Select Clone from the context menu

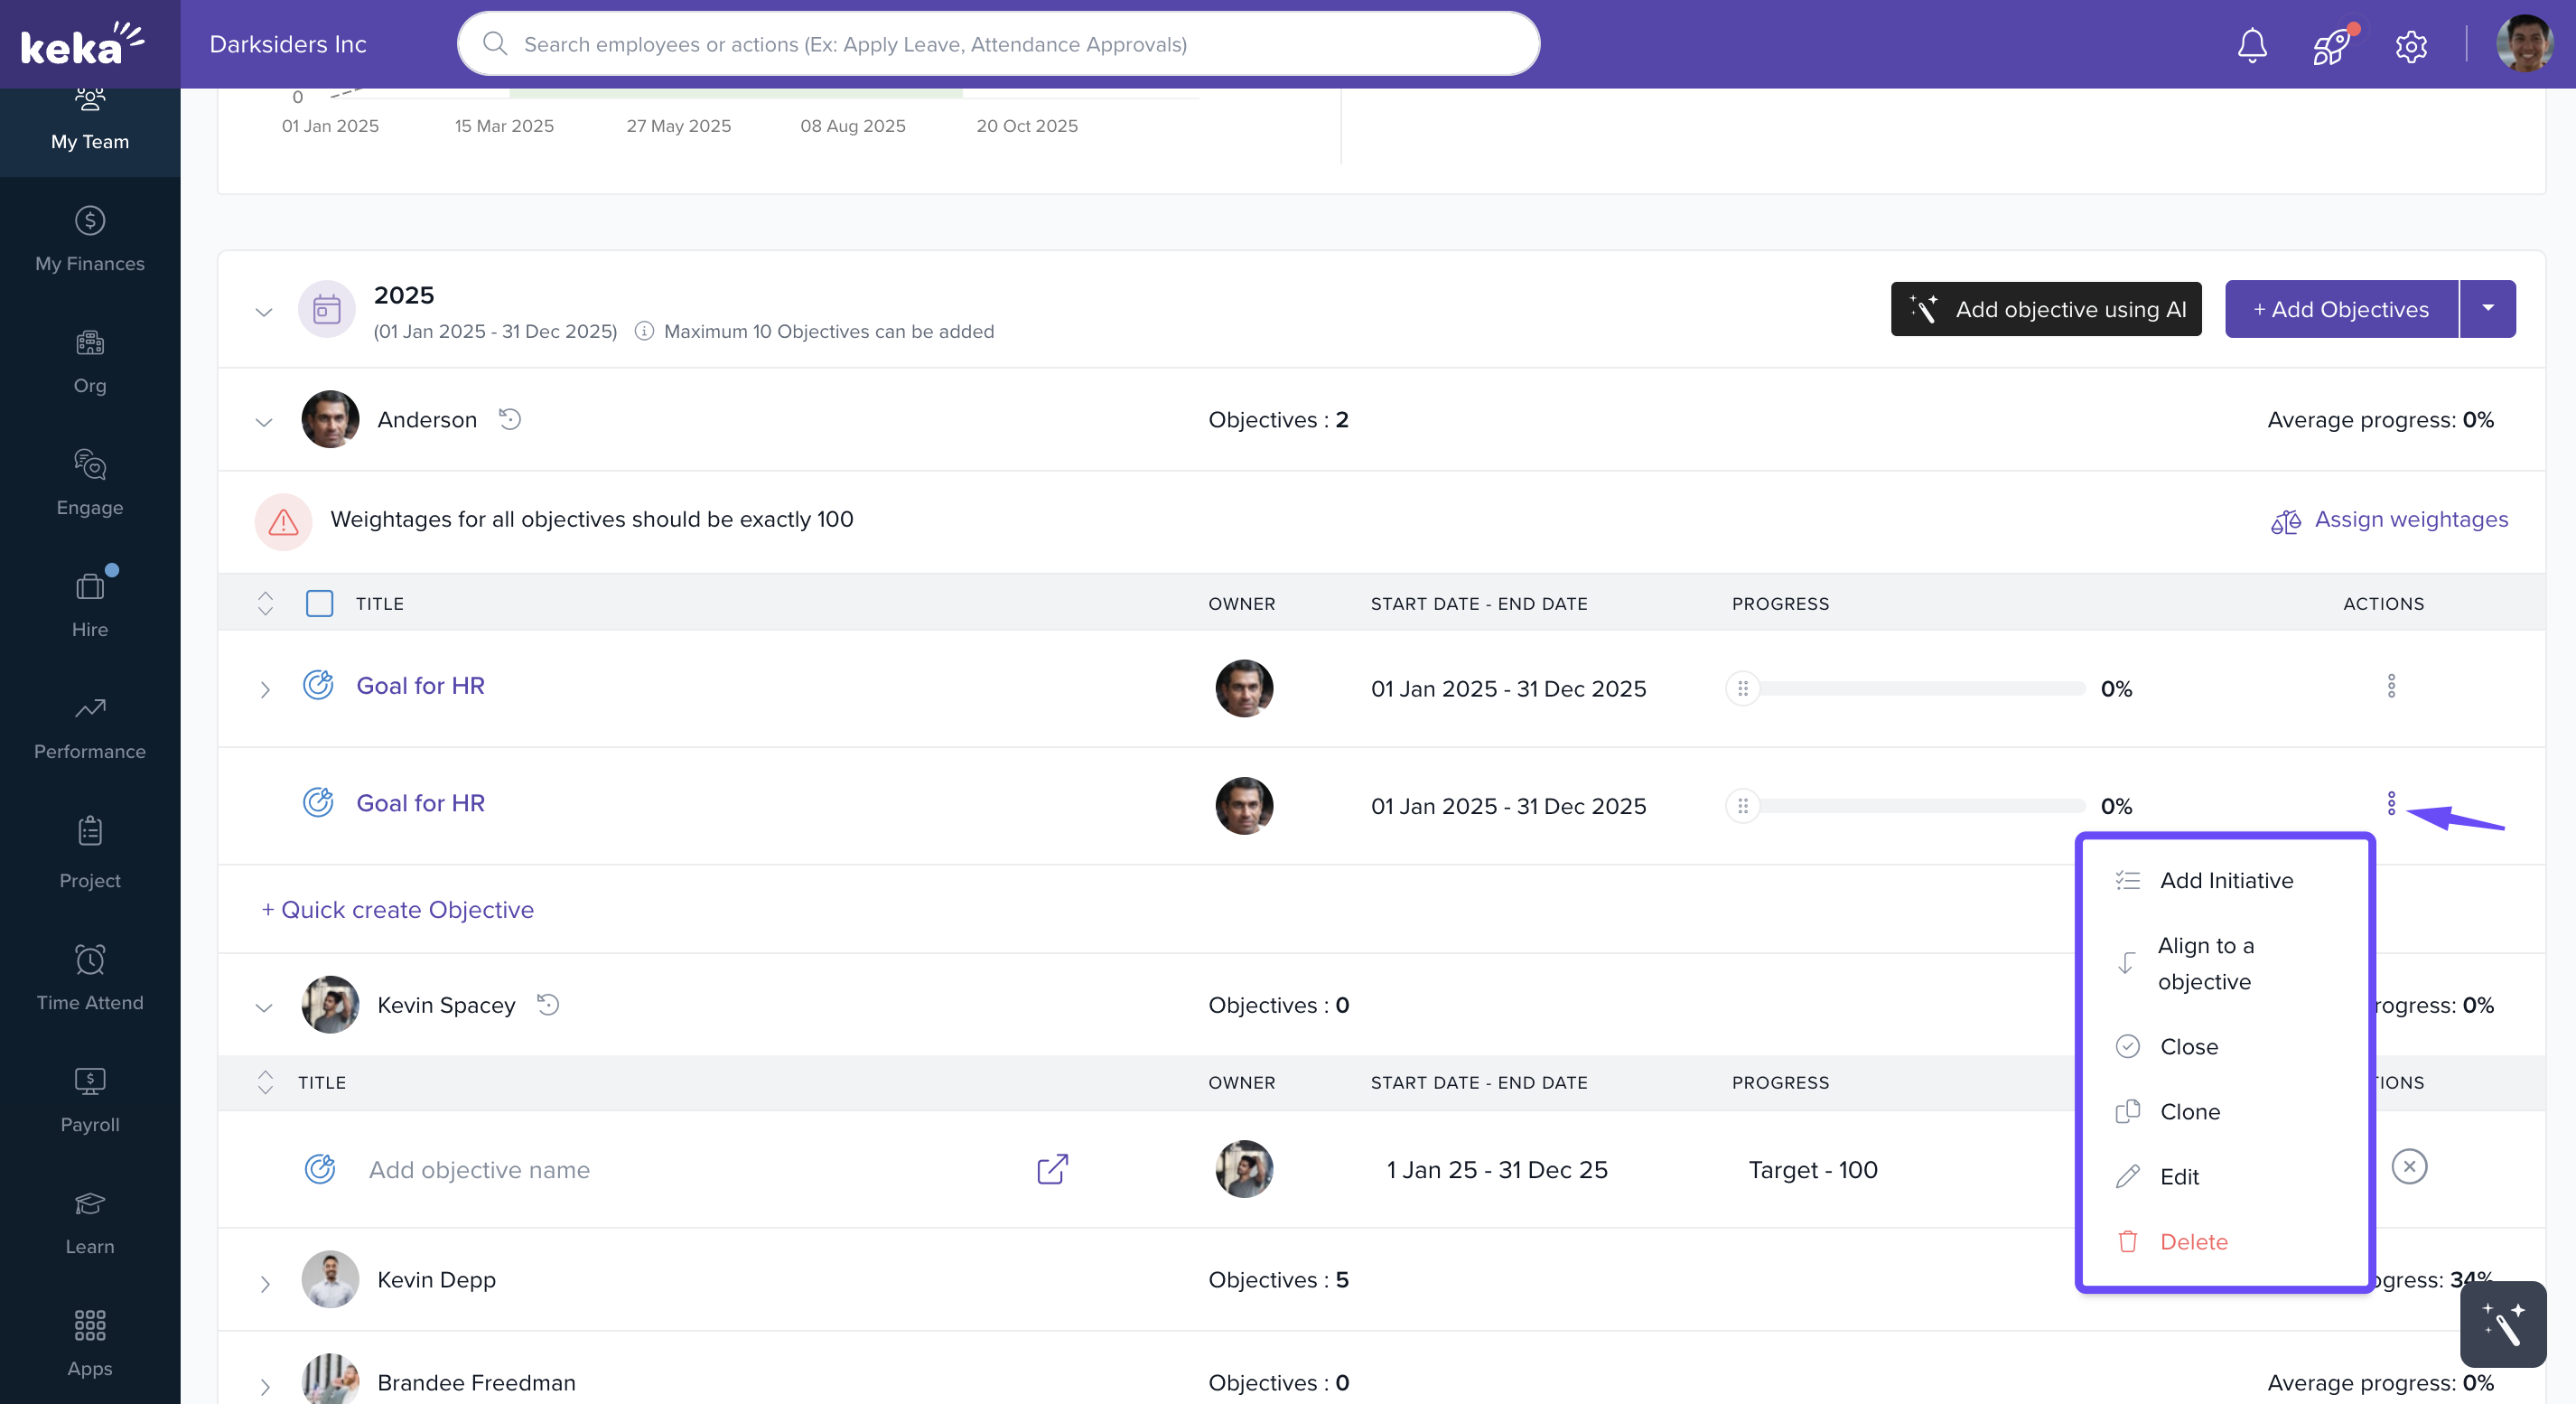tap(2189, 1111)
